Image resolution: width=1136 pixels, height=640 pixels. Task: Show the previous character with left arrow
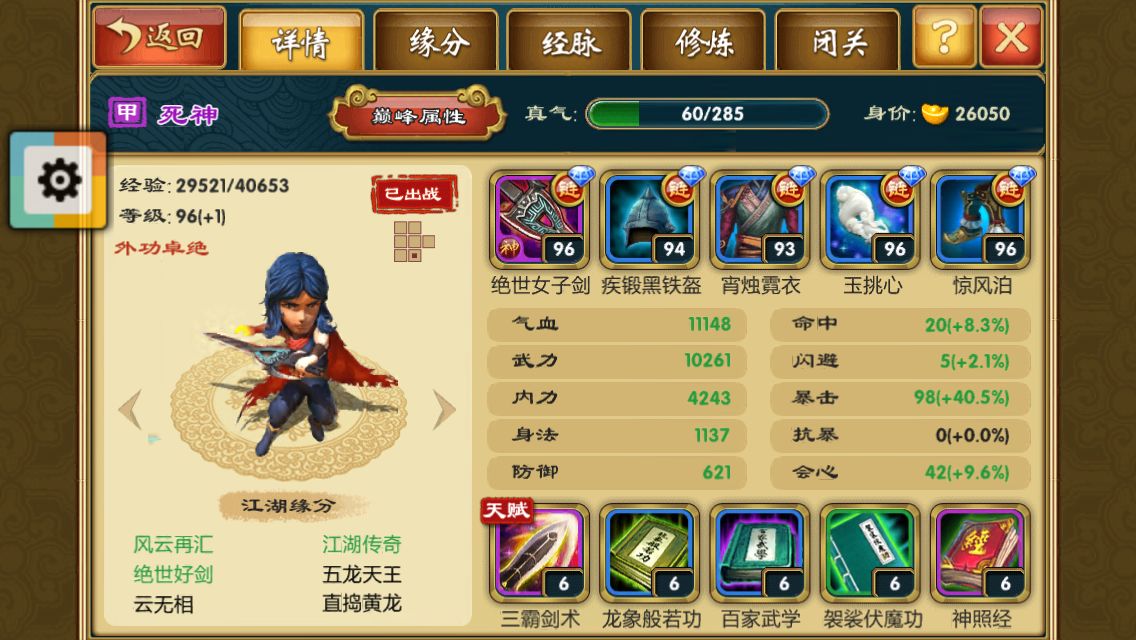[130, 410]
